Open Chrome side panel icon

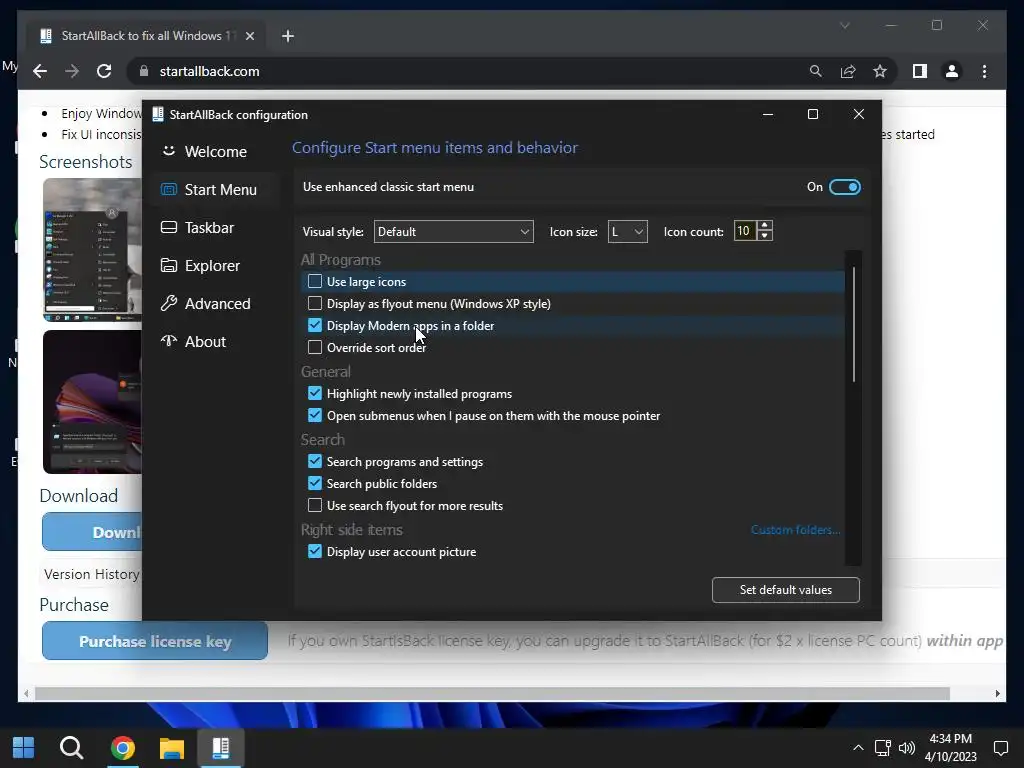(920, 71)
